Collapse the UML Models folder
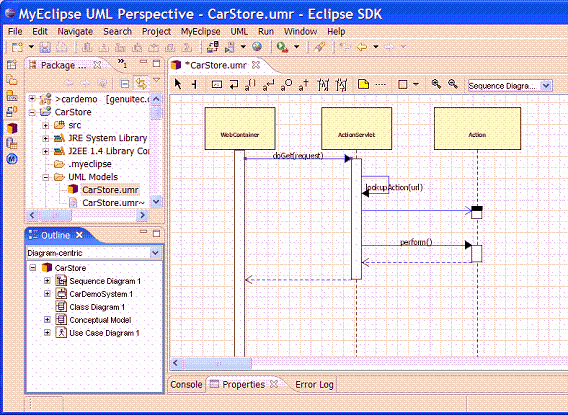Screen dimensions: 568x415 tap(46, 177)
